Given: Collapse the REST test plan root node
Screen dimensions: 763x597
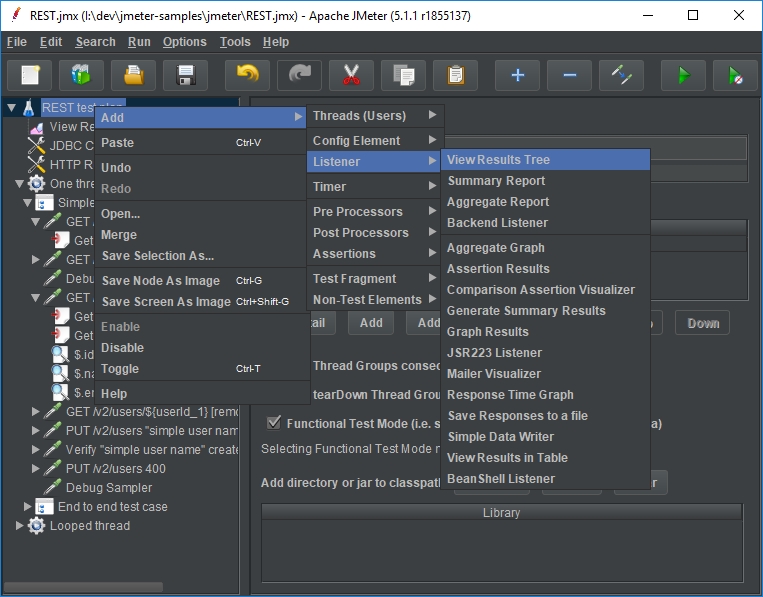Looking at the screenshot, I should (x=12, y=108).
